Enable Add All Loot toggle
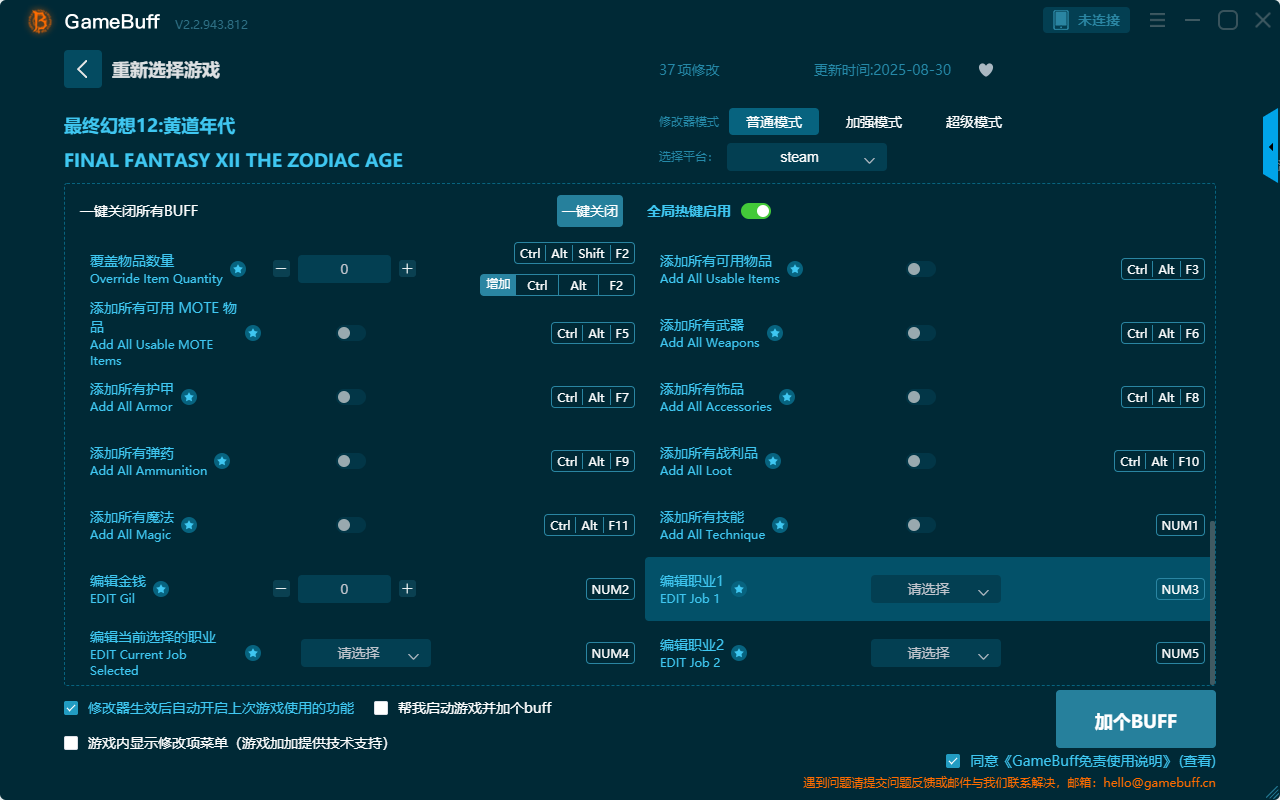The height and width of the screenshot is (800, 1280). pos(921,461)
